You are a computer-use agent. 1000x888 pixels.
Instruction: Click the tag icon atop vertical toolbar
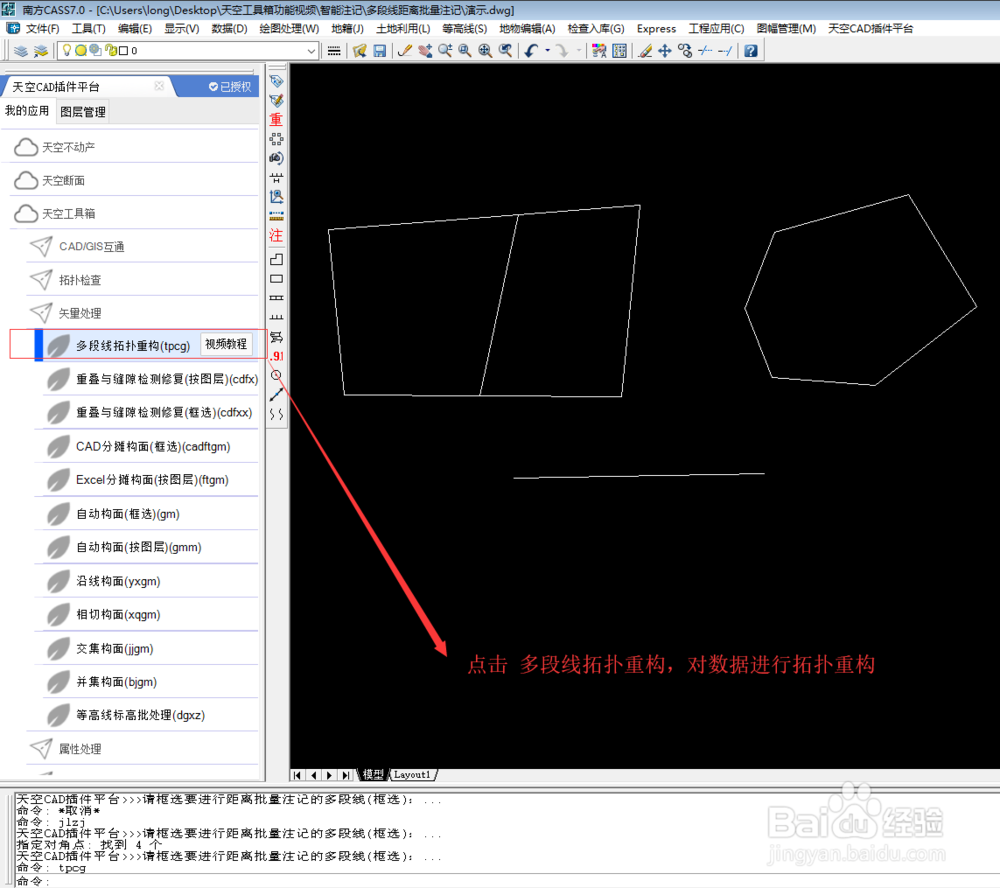click(276, 81)
